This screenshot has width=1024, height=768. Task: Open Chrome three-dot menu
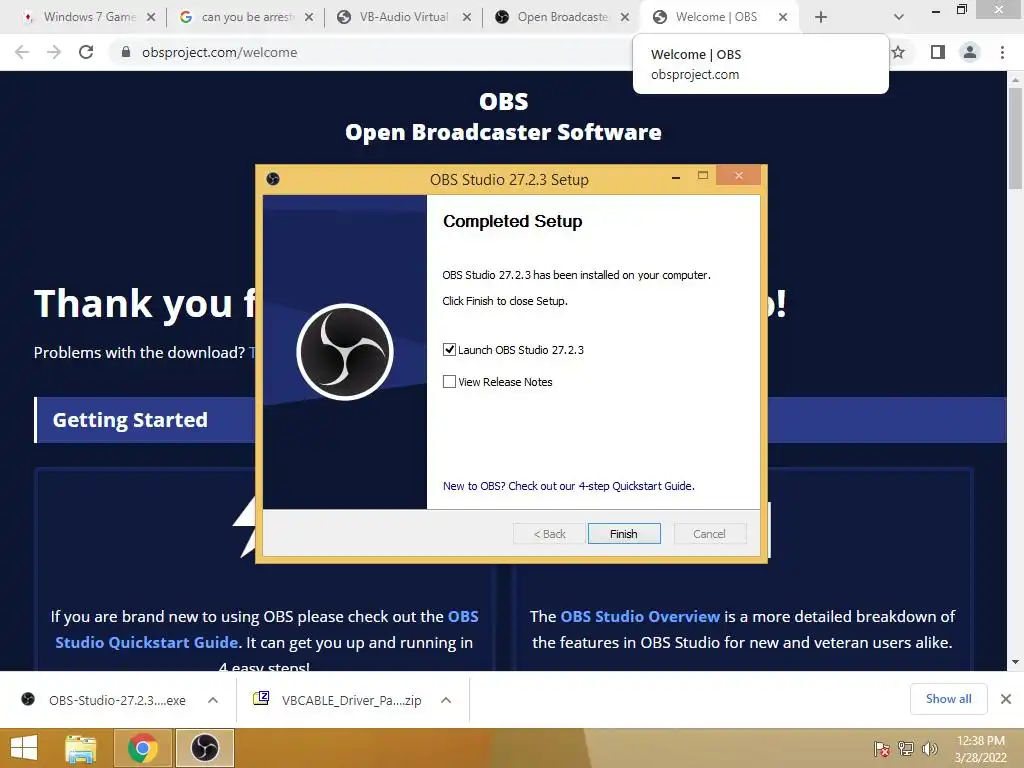1002,52
